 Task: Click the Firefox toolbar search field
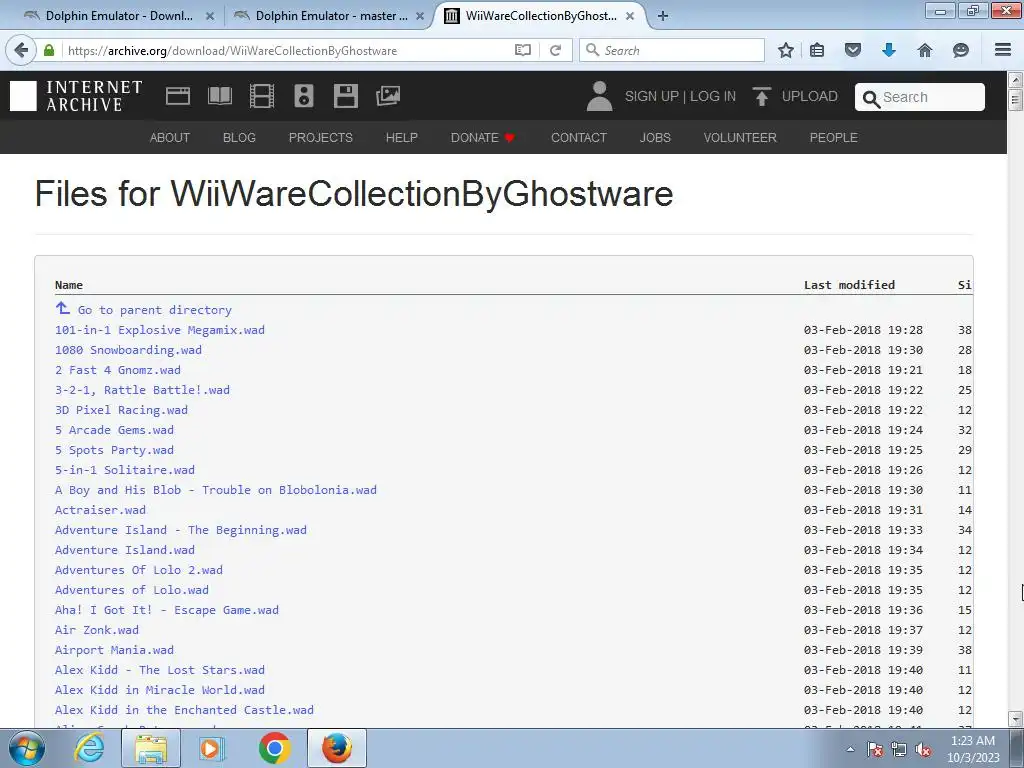(671, 50)
